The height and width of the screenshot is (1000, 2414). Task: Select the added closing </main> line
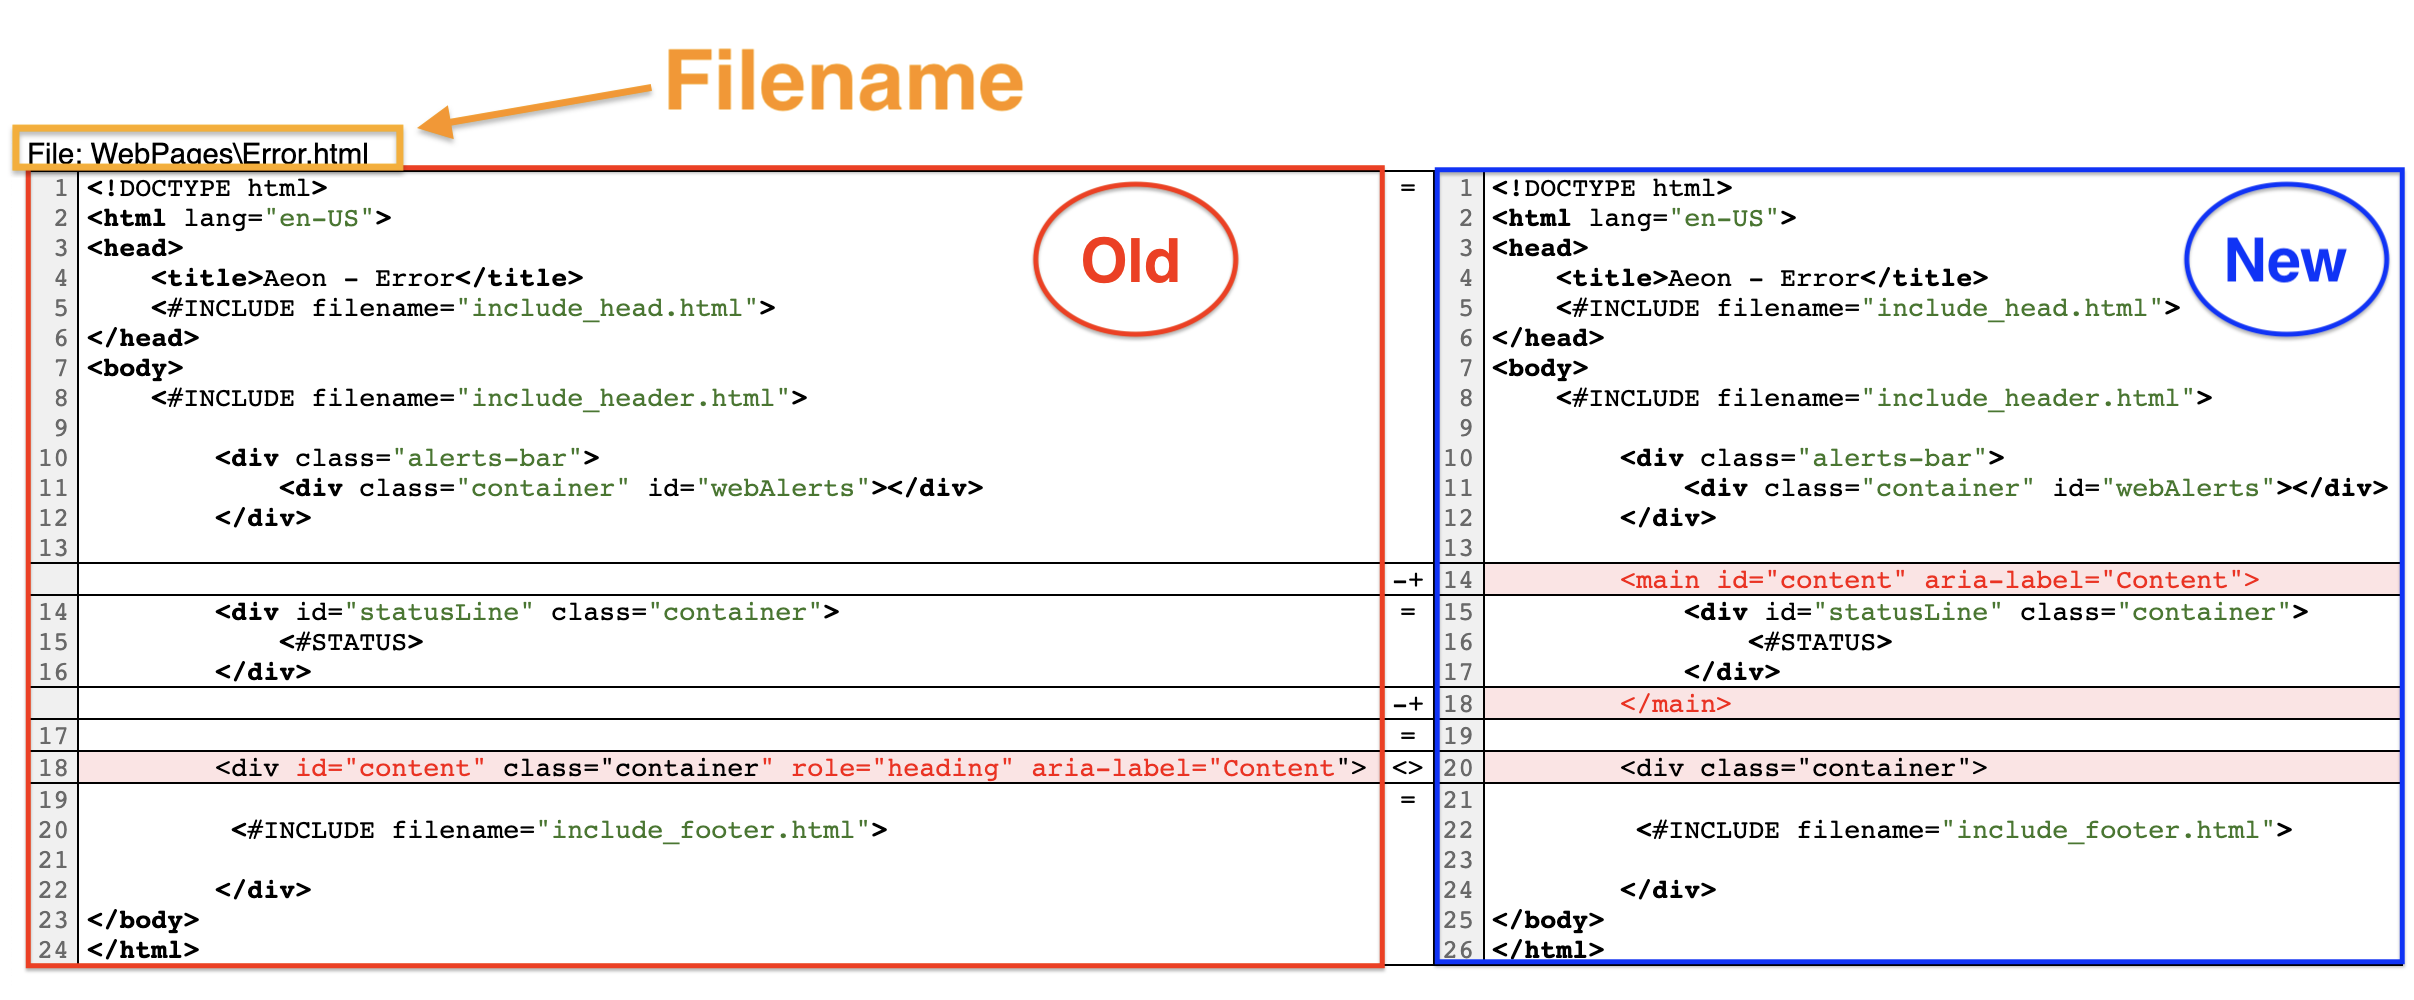click(1675, 704)
